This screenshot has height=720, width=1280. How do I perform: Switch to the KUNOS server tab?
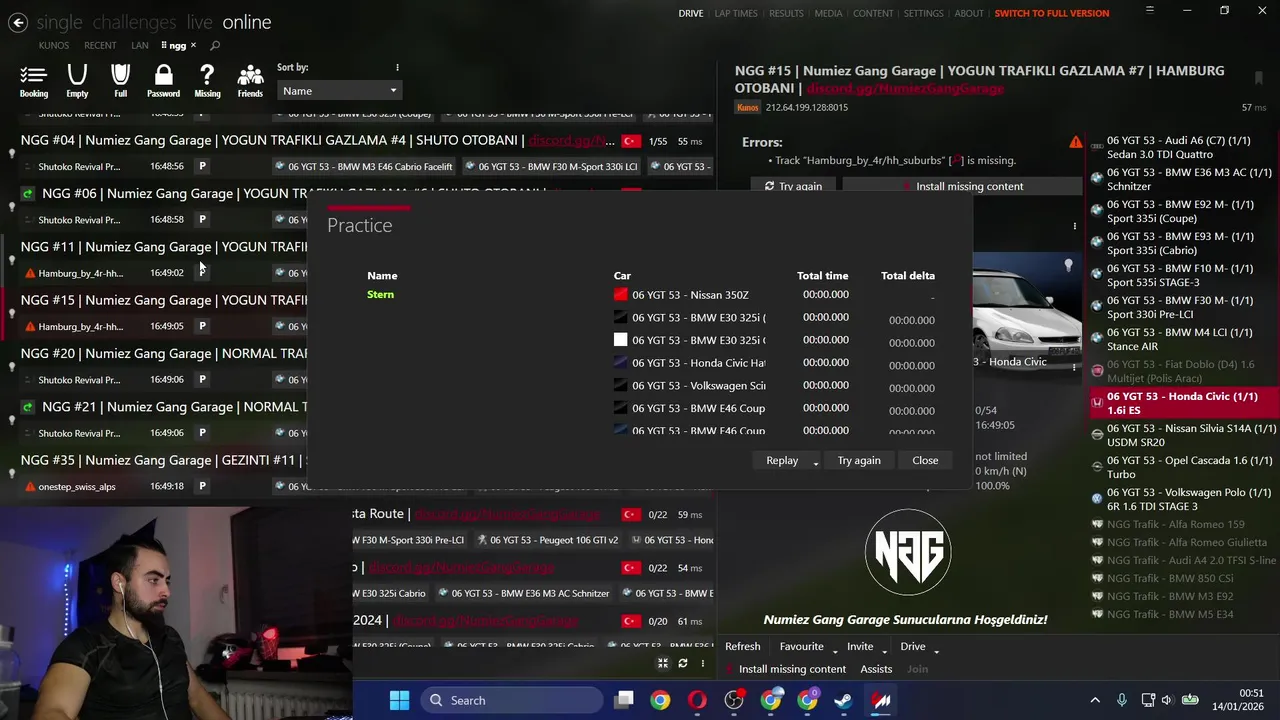pyautogui.click(x=54, y=45)
